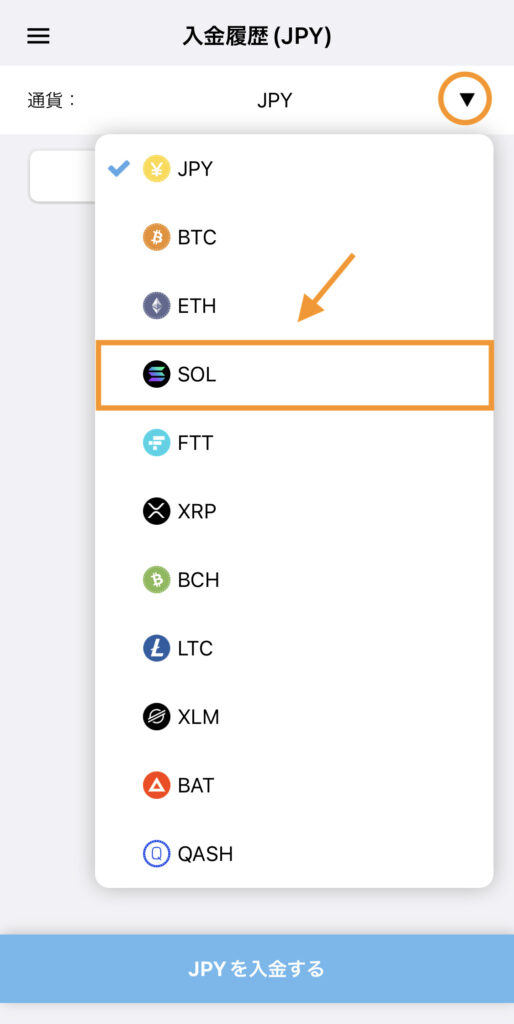Click the white card behind the dropdown

[x=63, y=176]
